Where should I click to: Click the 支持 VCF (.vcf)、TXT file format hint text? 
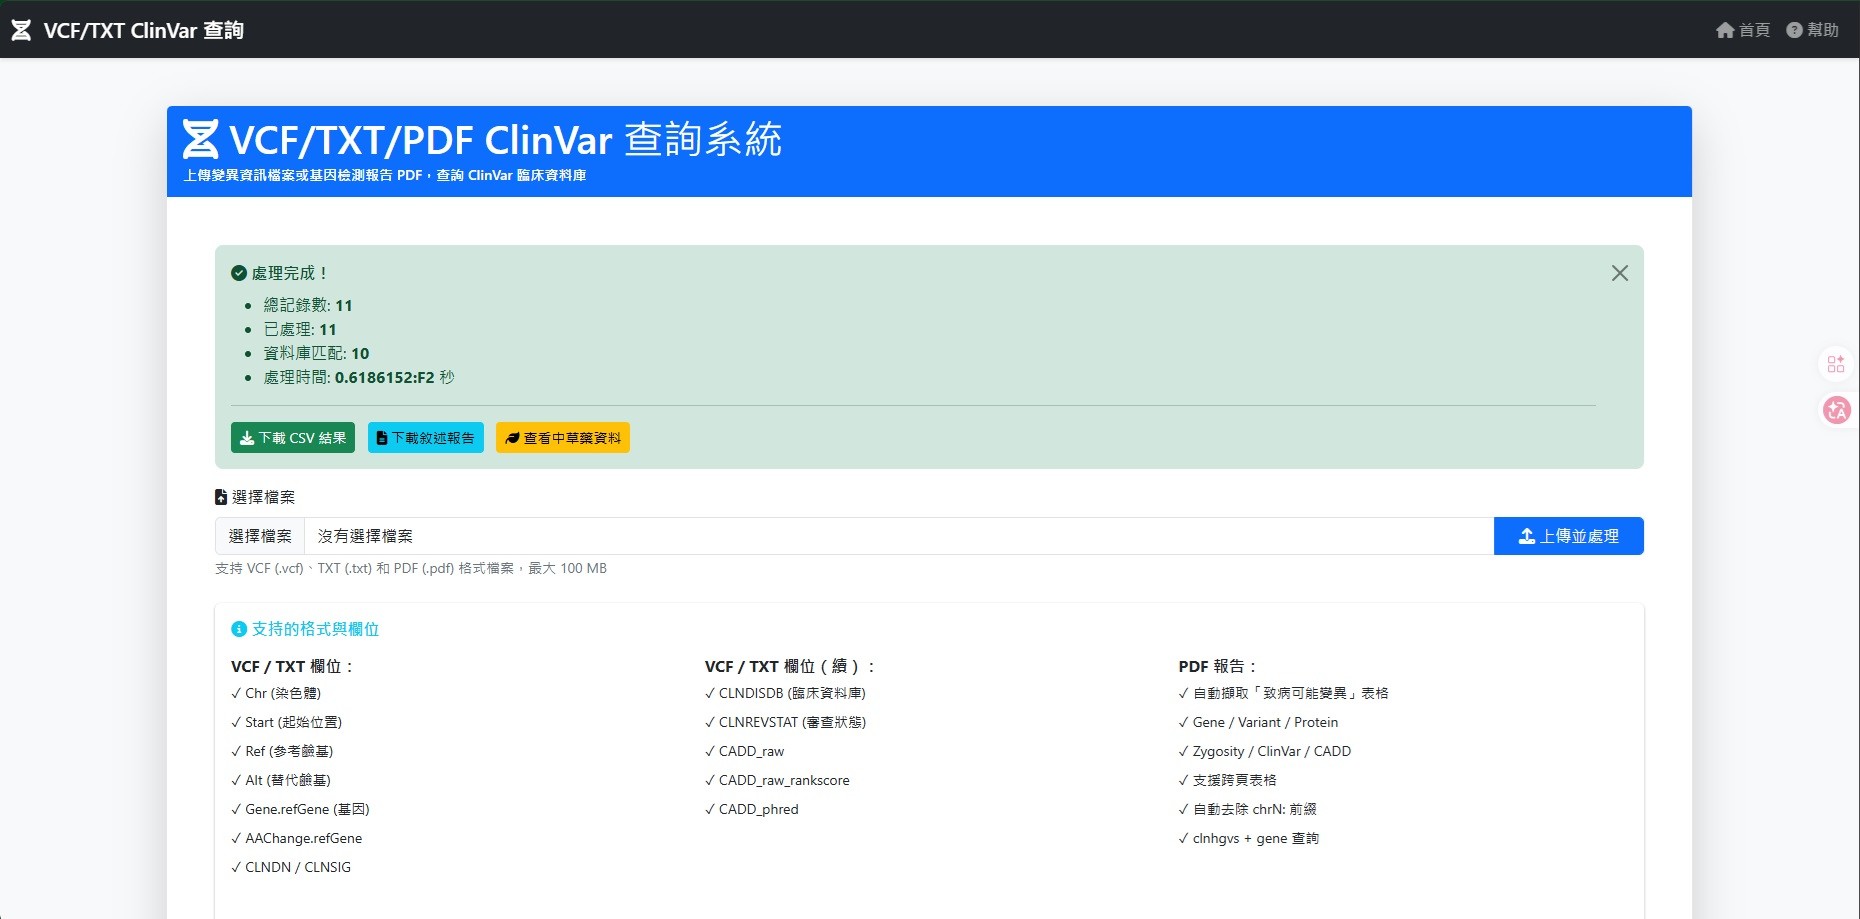point(411,568)
